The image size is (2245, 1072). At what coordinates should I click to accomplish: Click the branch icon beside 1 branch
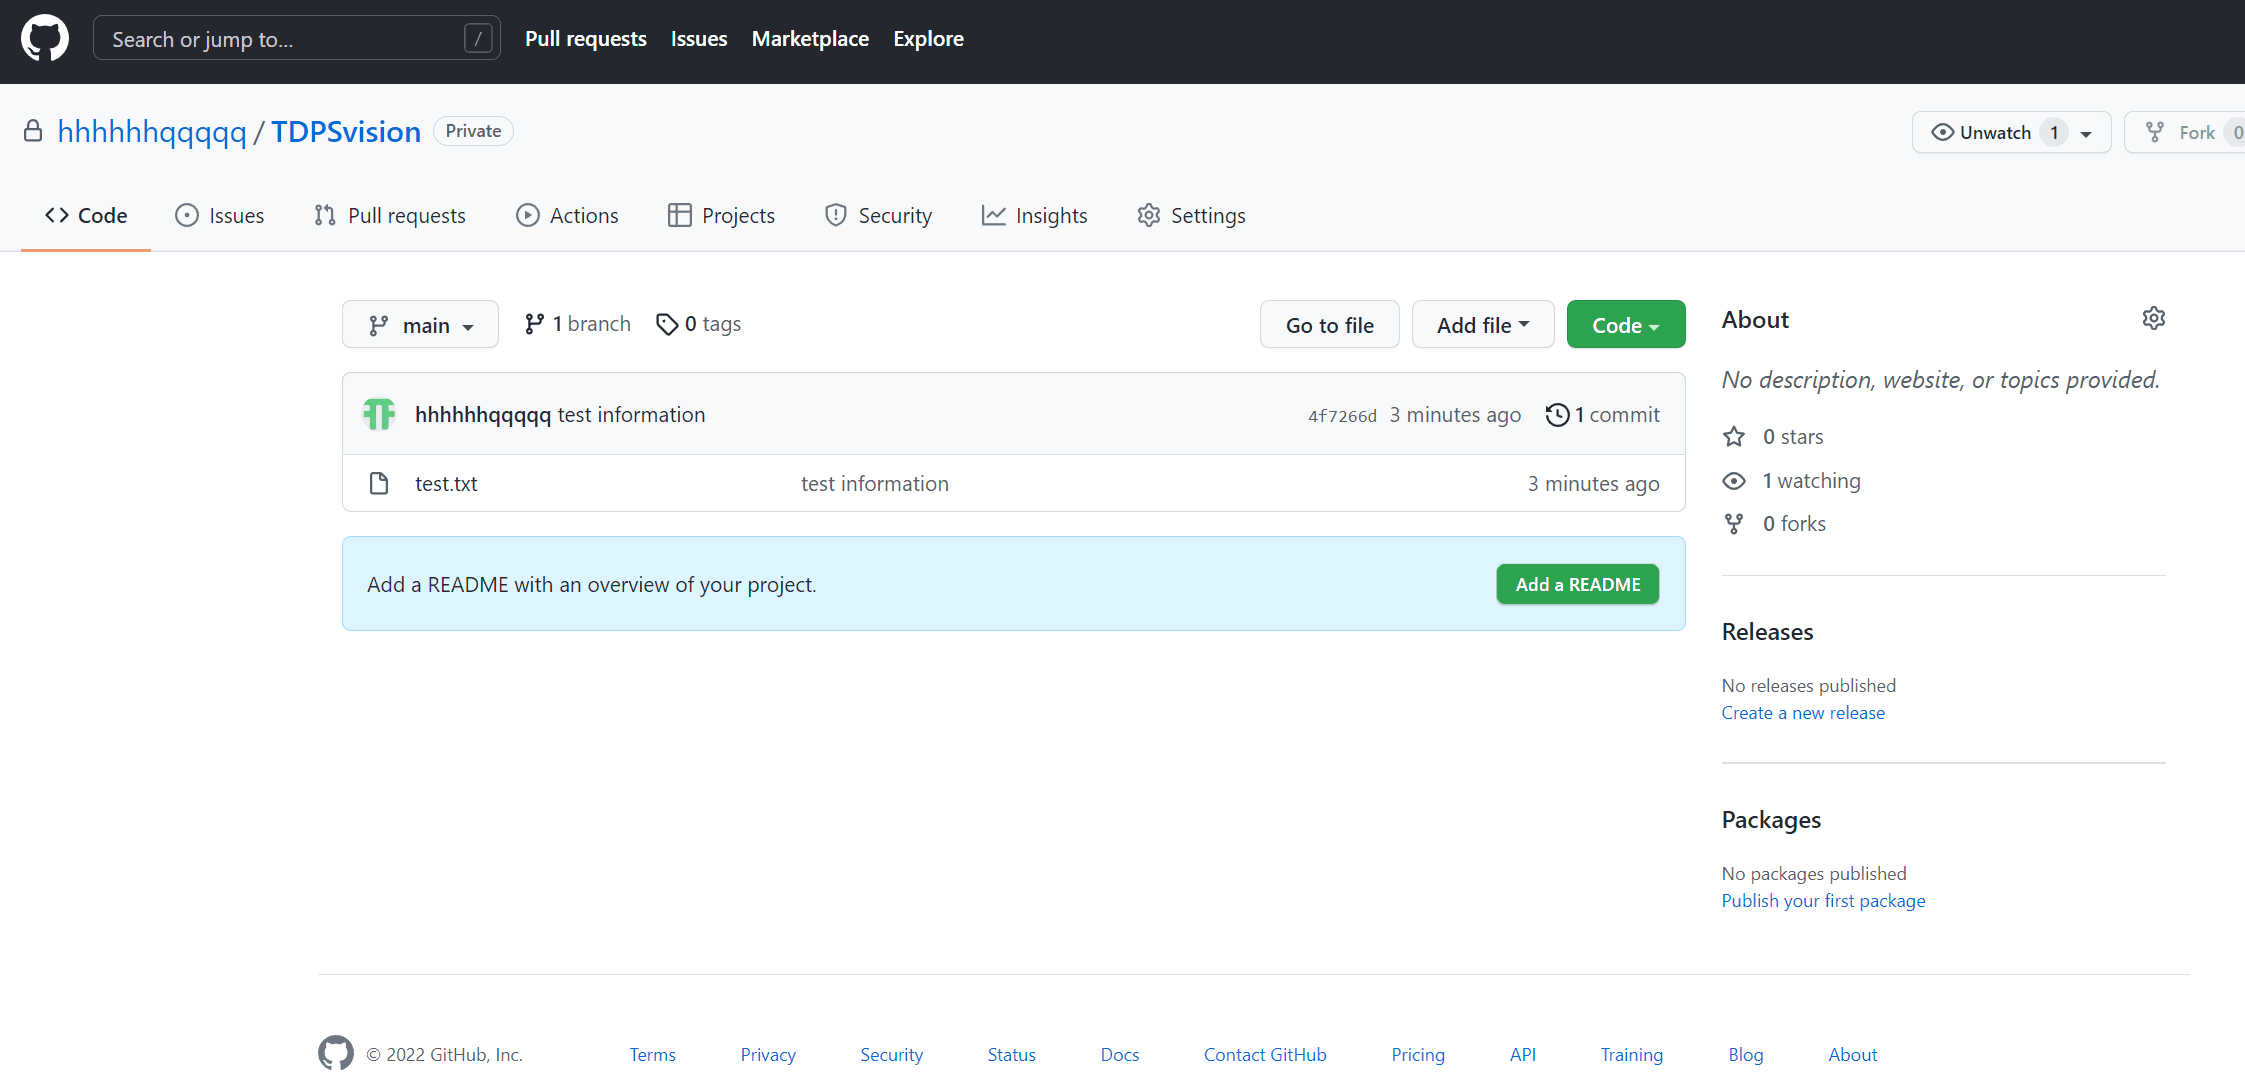pyautogui.click(x=535, y=324)
